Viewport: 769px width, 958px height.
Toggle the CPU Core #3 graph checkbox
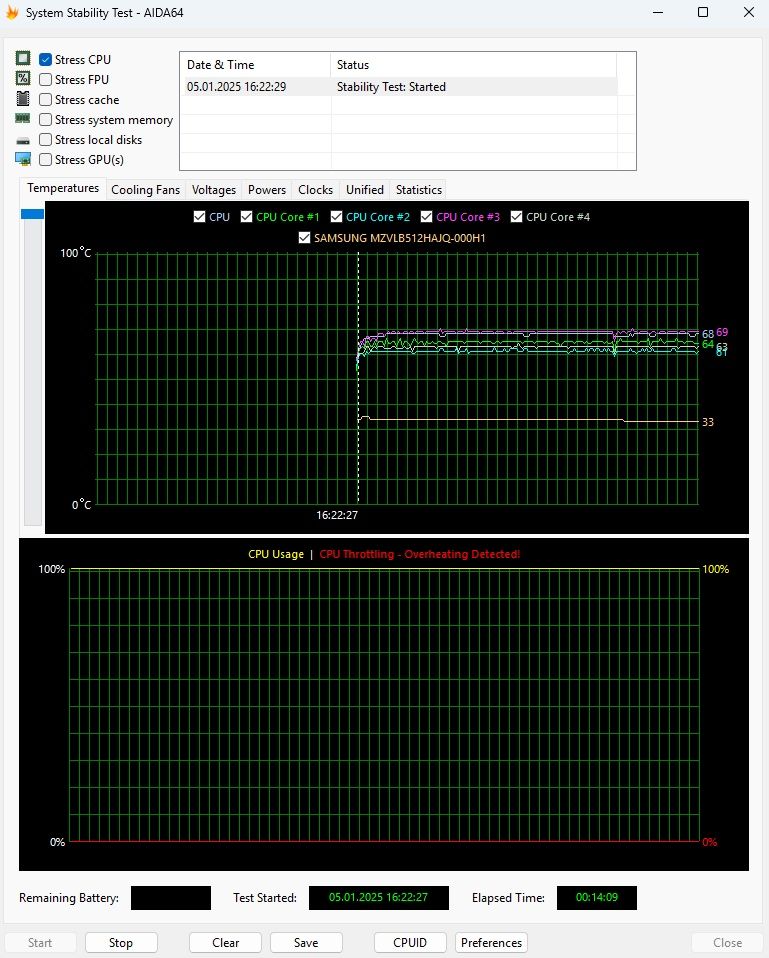(426, 217)
